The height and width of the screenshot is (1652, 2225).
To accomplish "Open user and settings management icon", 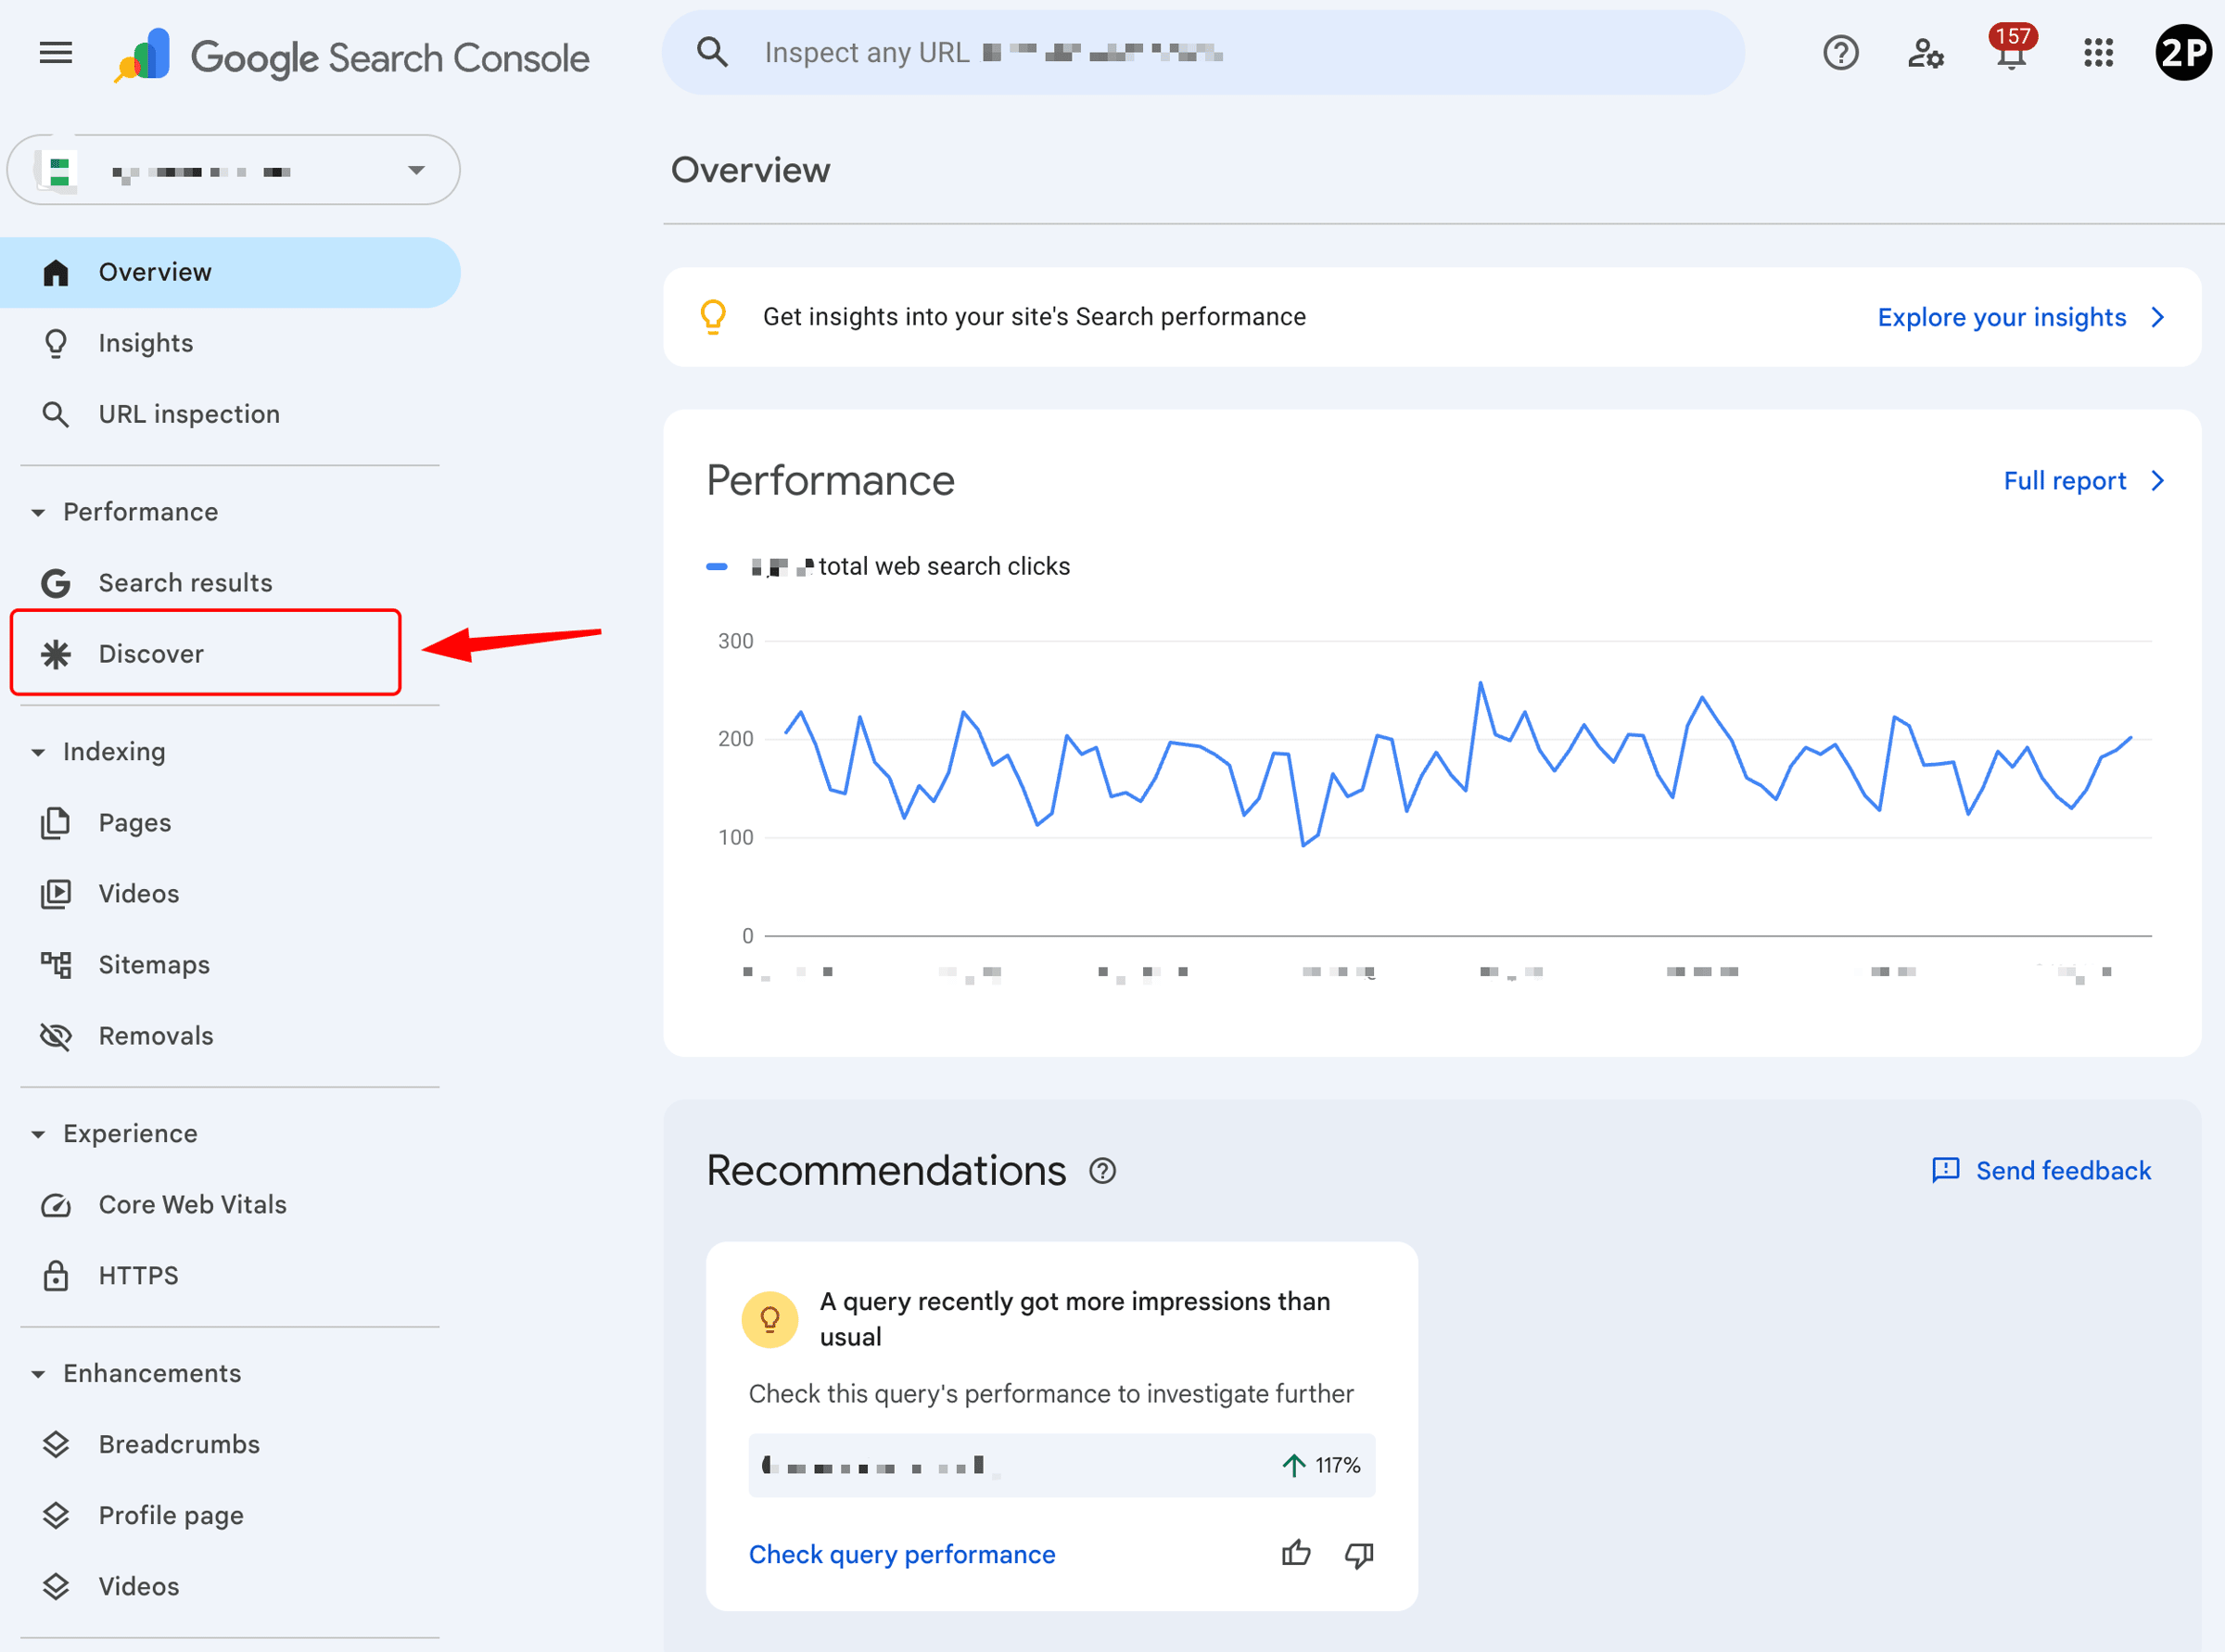I will pyautogui.click(x=1925, y=52).
